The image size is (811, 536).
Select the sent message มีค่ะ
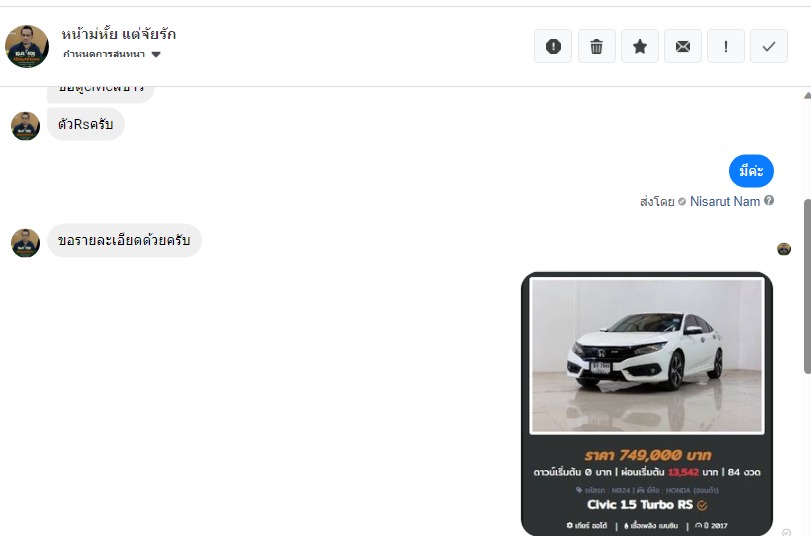[751, 171]
